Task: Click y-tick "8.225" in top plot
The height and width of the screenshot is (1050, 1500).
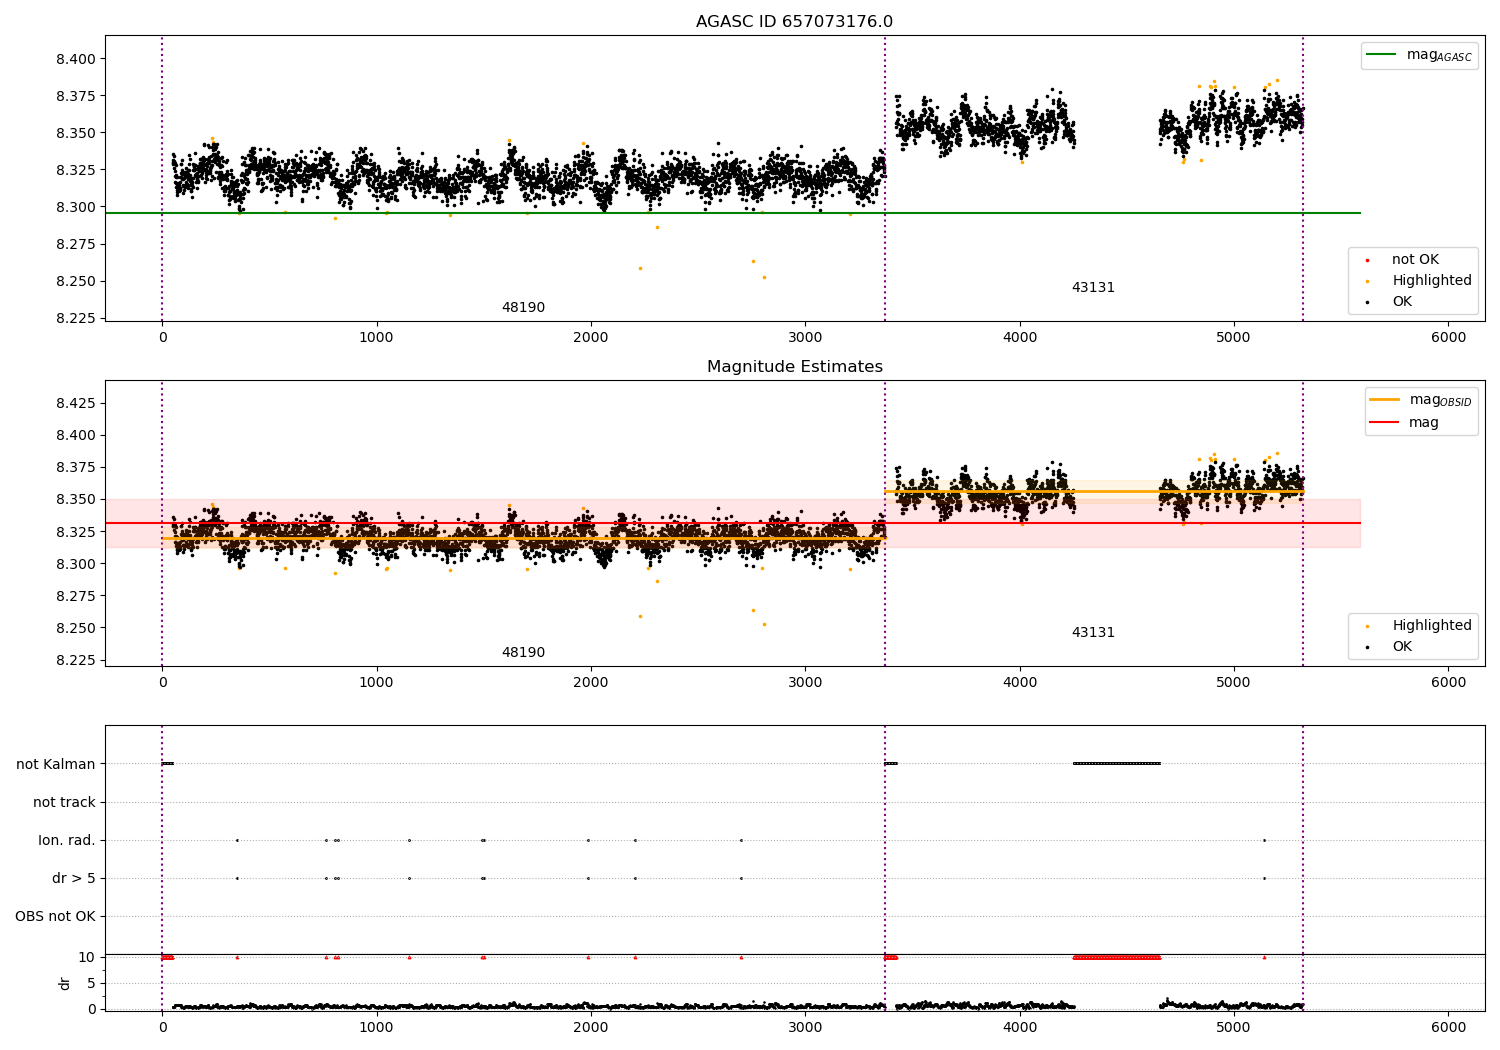Action: pyautogui.click(x=76, y=319)
